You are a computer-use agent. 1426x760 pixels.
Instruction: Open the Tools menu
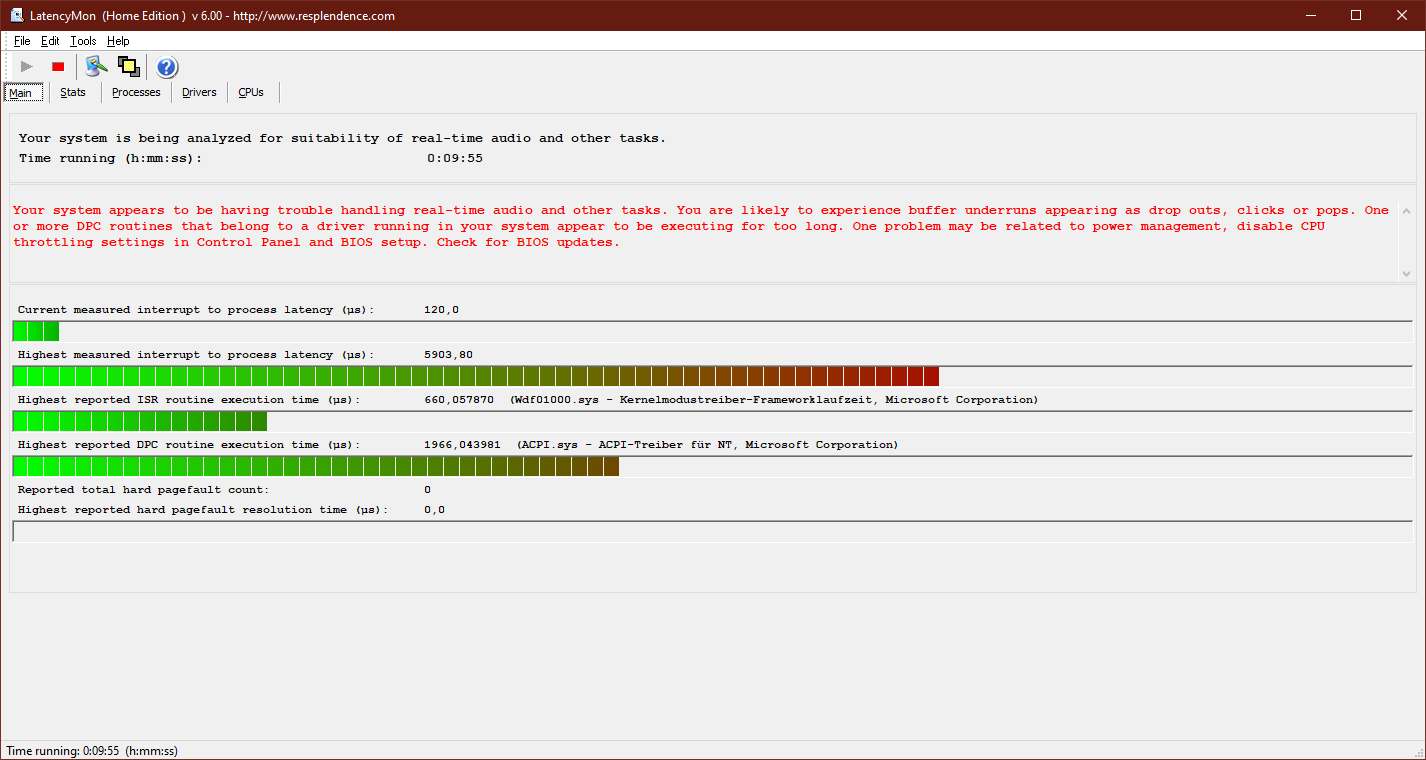point(83,41)
